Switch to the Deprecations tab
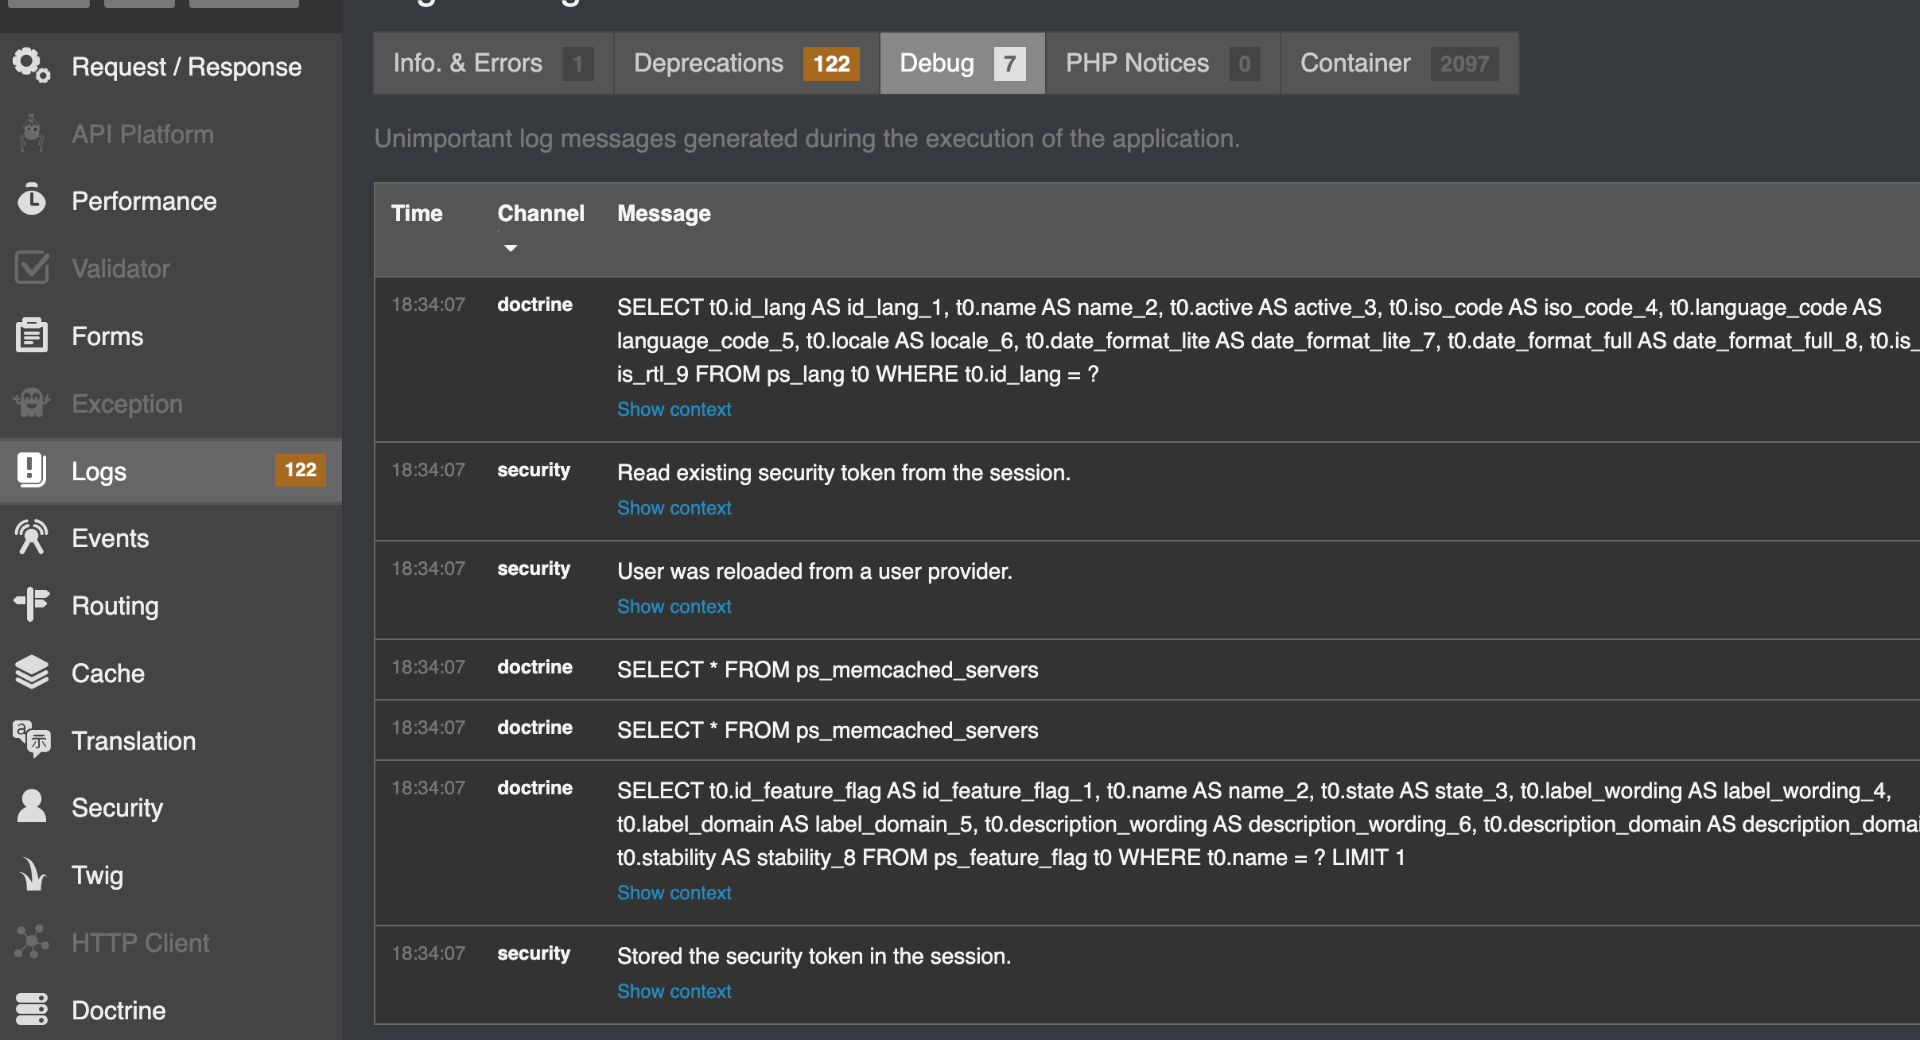The image size is (1920, 1040). [x=745, y=64]
